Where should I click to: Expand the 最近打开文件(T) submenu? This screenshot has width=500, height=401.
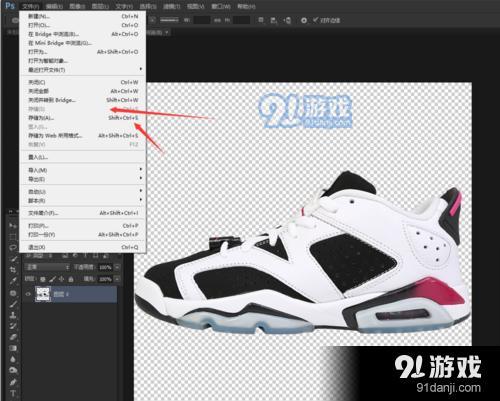[x=82, y=70]
